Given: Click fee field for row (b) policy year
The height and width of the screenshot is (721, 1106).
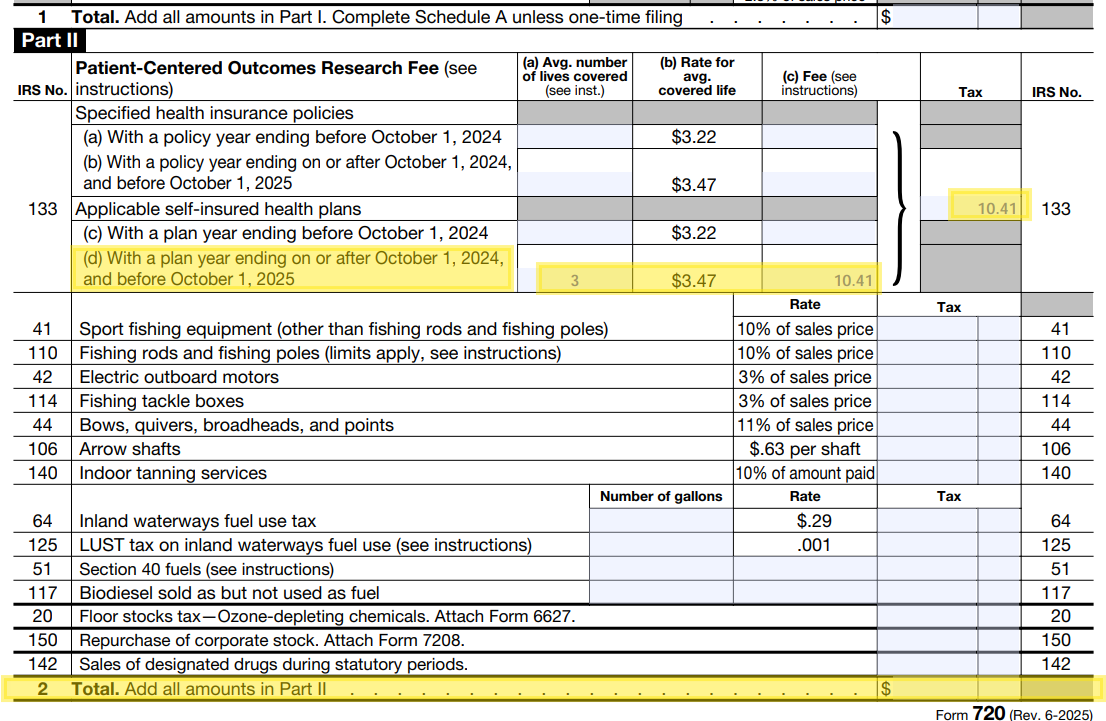Looking at the screenshot, I should [820, 184].
